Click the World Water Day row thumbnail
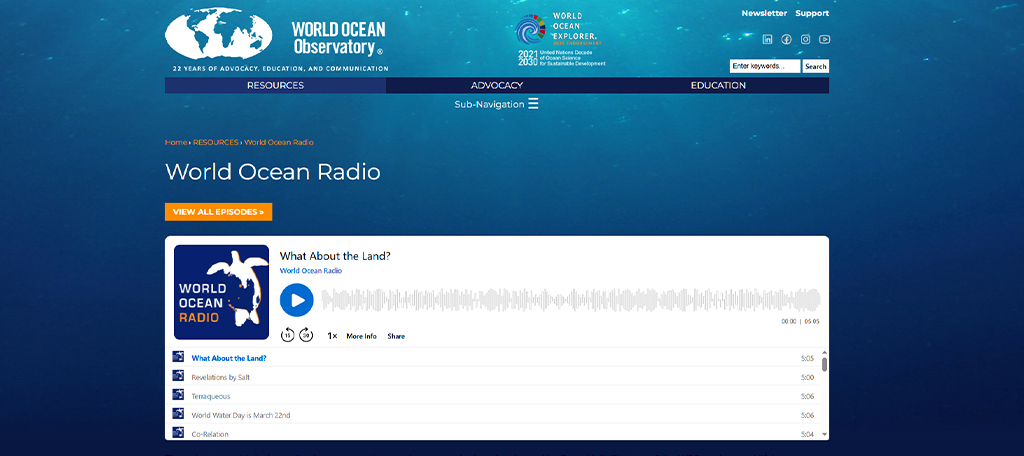The image size is (1024, 456). click(178, 413)
